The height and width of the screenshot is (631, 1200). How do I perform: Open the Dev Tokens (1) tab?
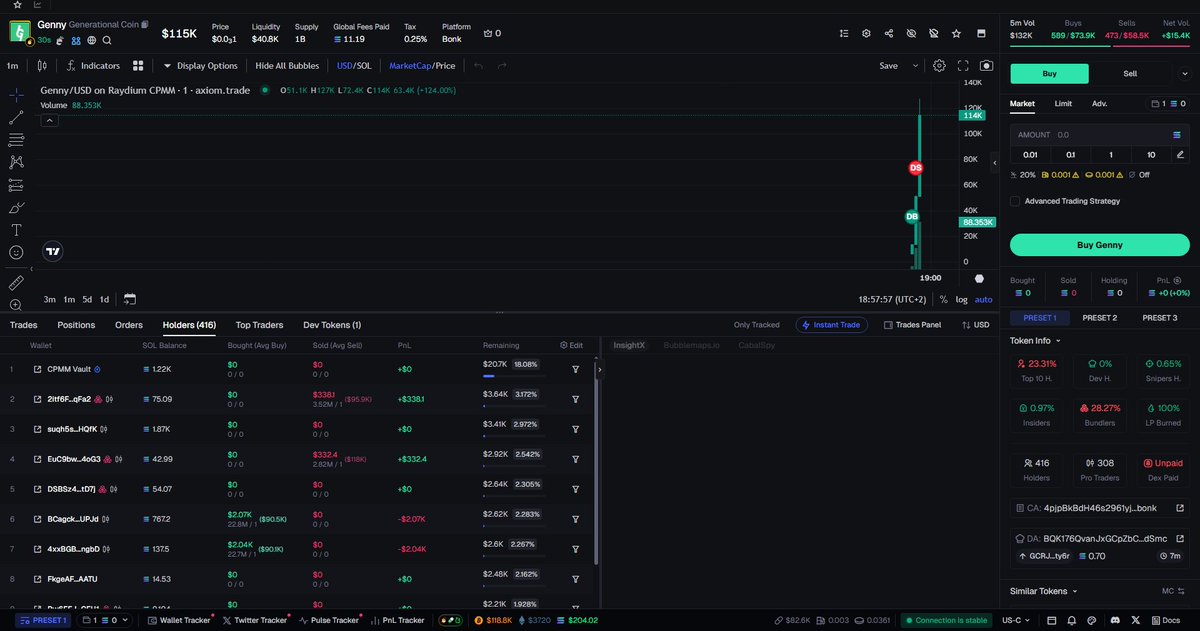point(332,325)
